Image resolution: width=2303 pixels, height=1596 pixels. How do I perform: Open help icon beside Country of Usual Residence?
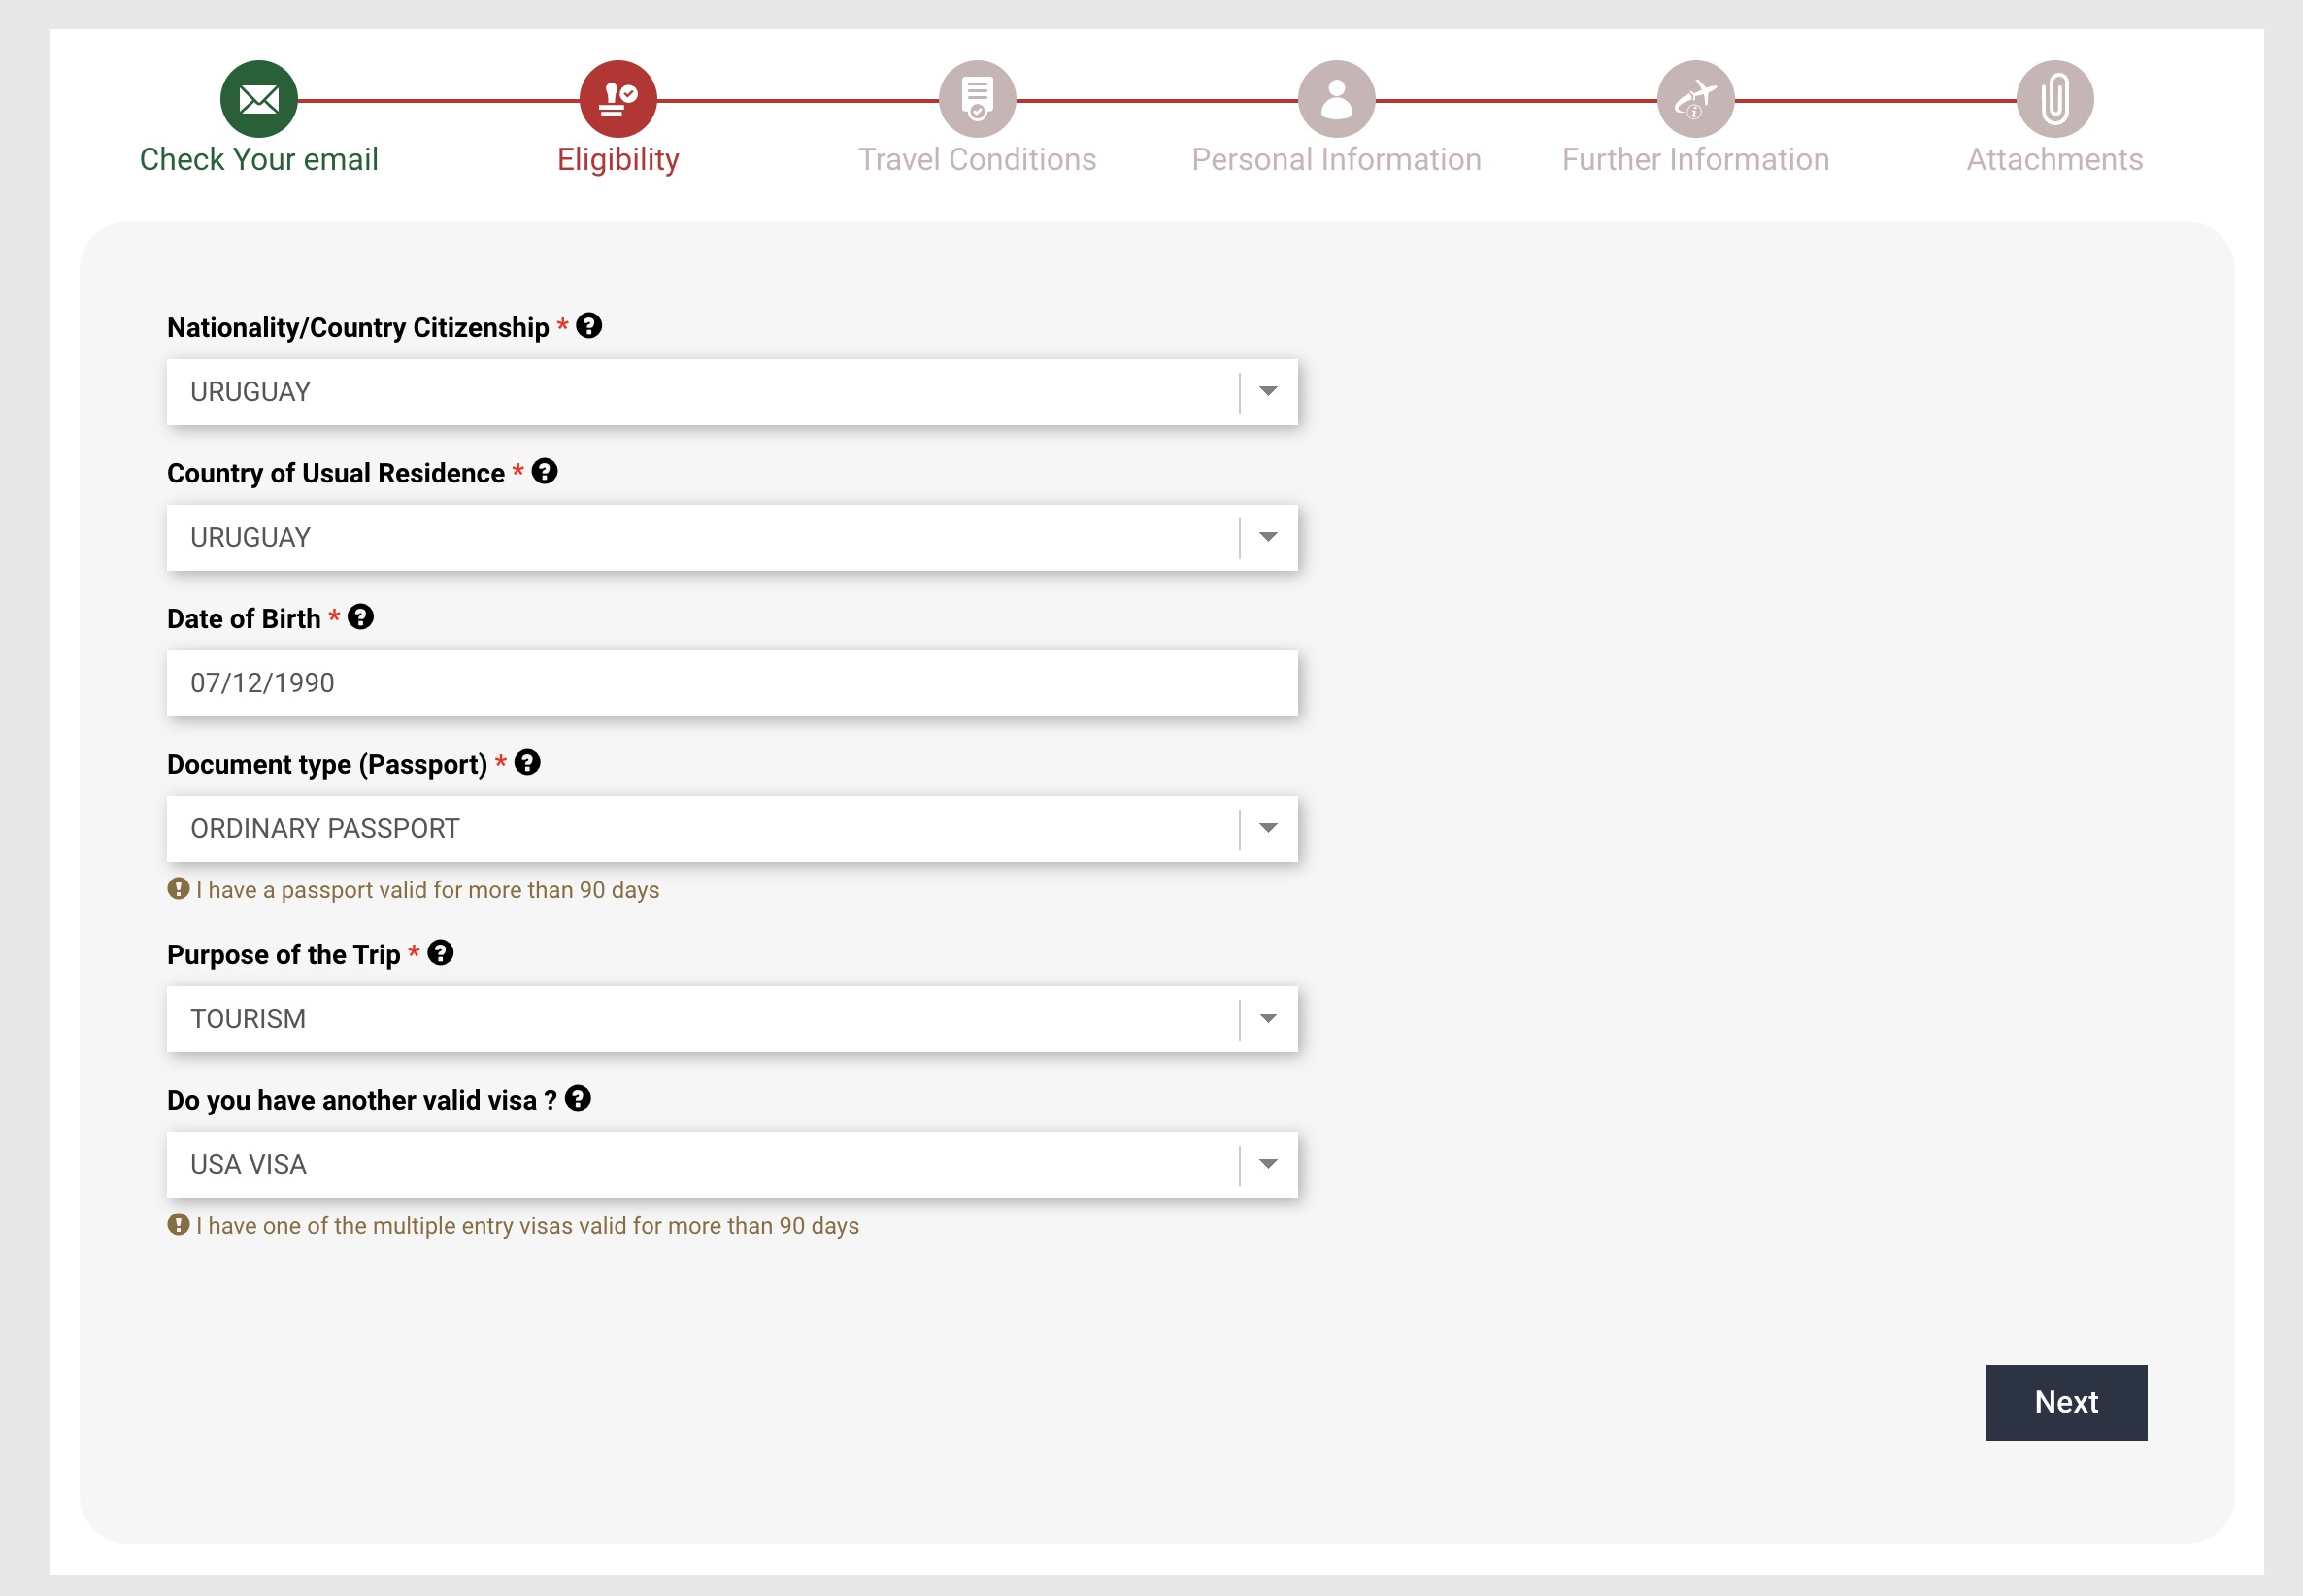click(544, 472)
